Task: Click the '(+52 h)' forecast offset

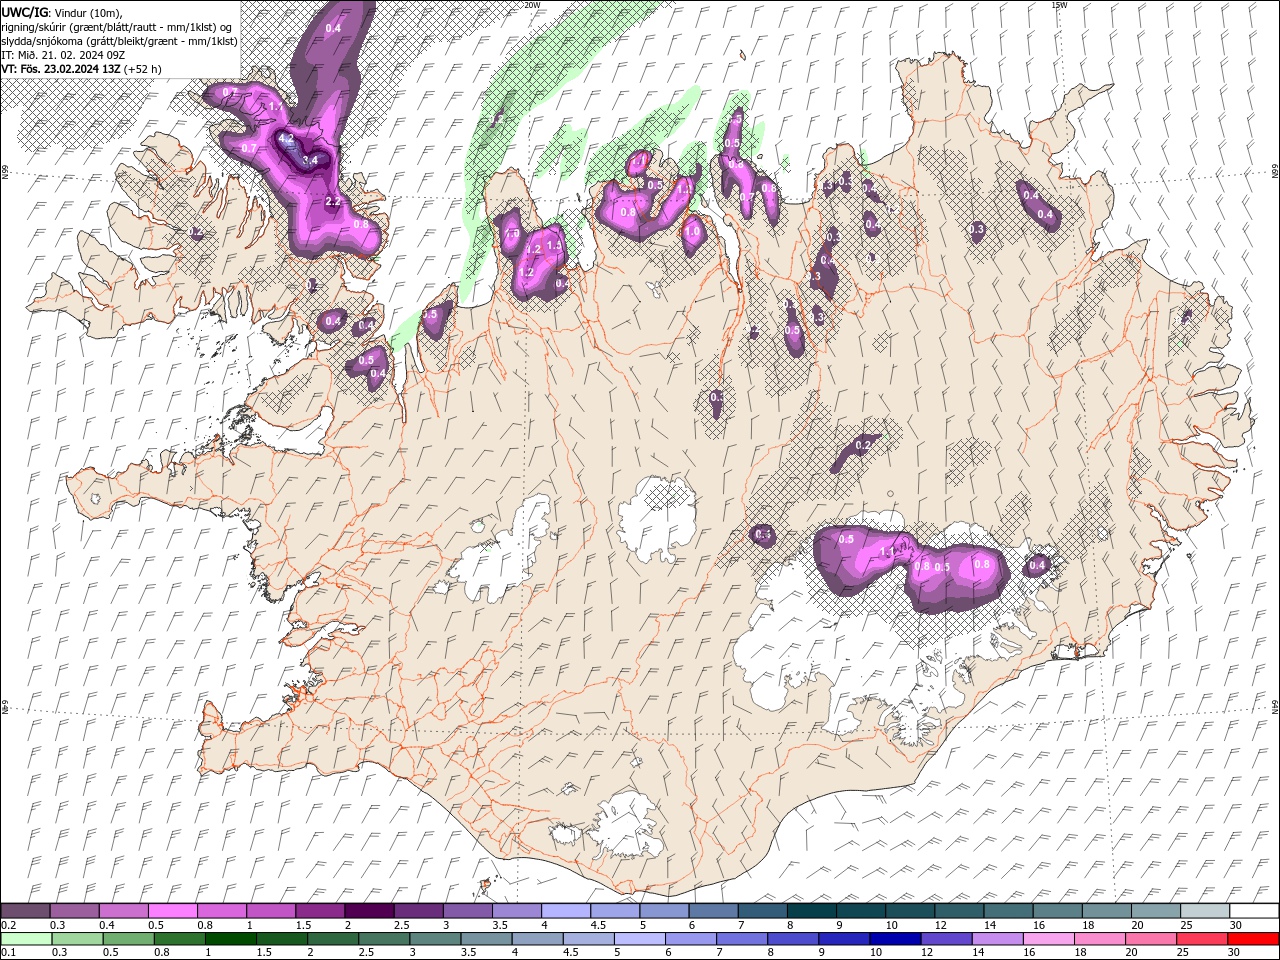Action: tap(143, 69)
